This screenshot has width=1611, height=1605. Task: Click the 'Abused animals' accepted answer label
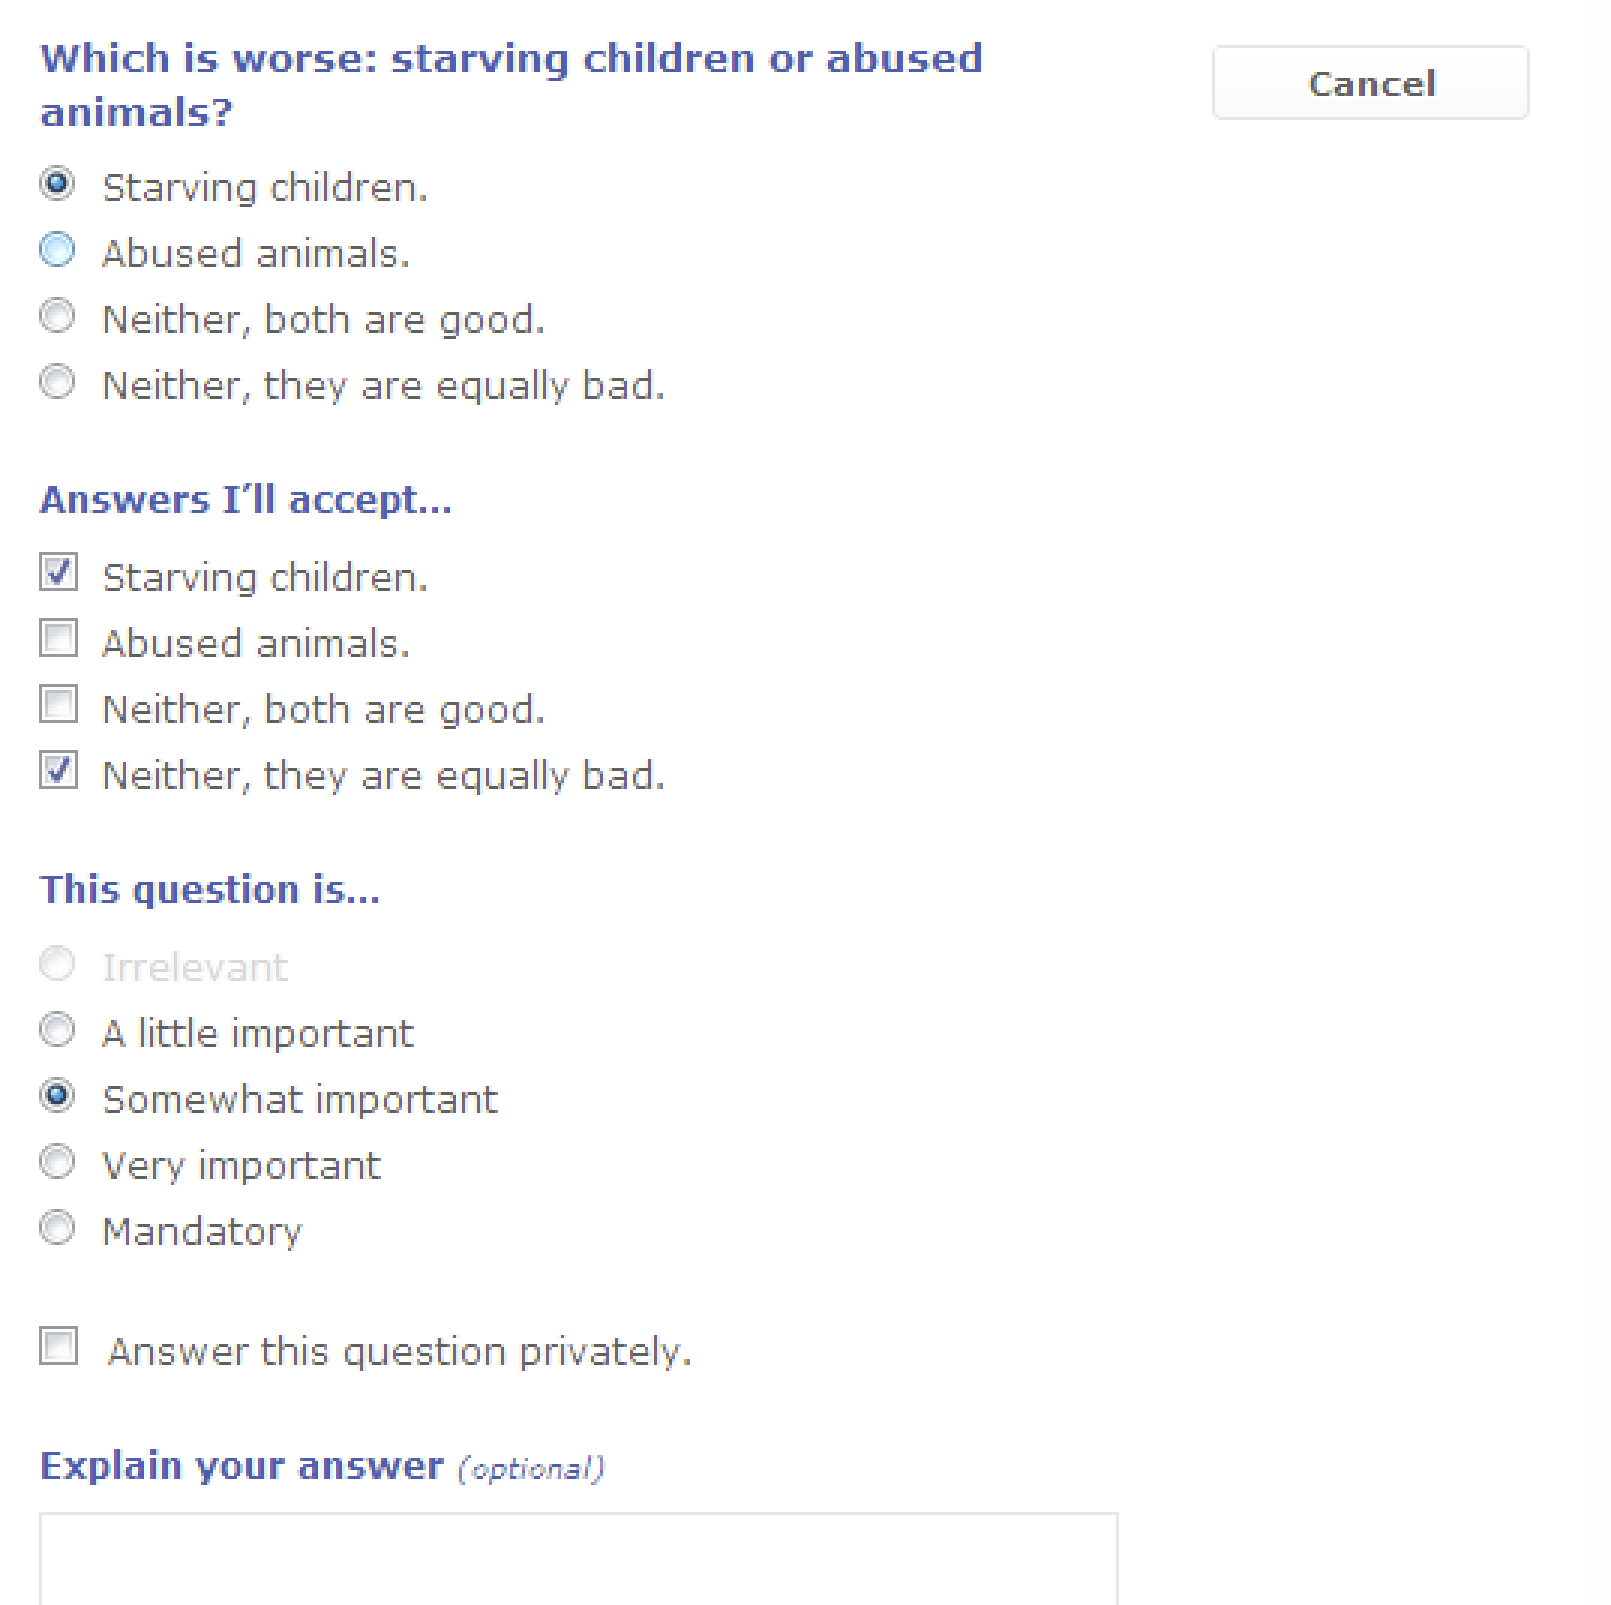256,644
